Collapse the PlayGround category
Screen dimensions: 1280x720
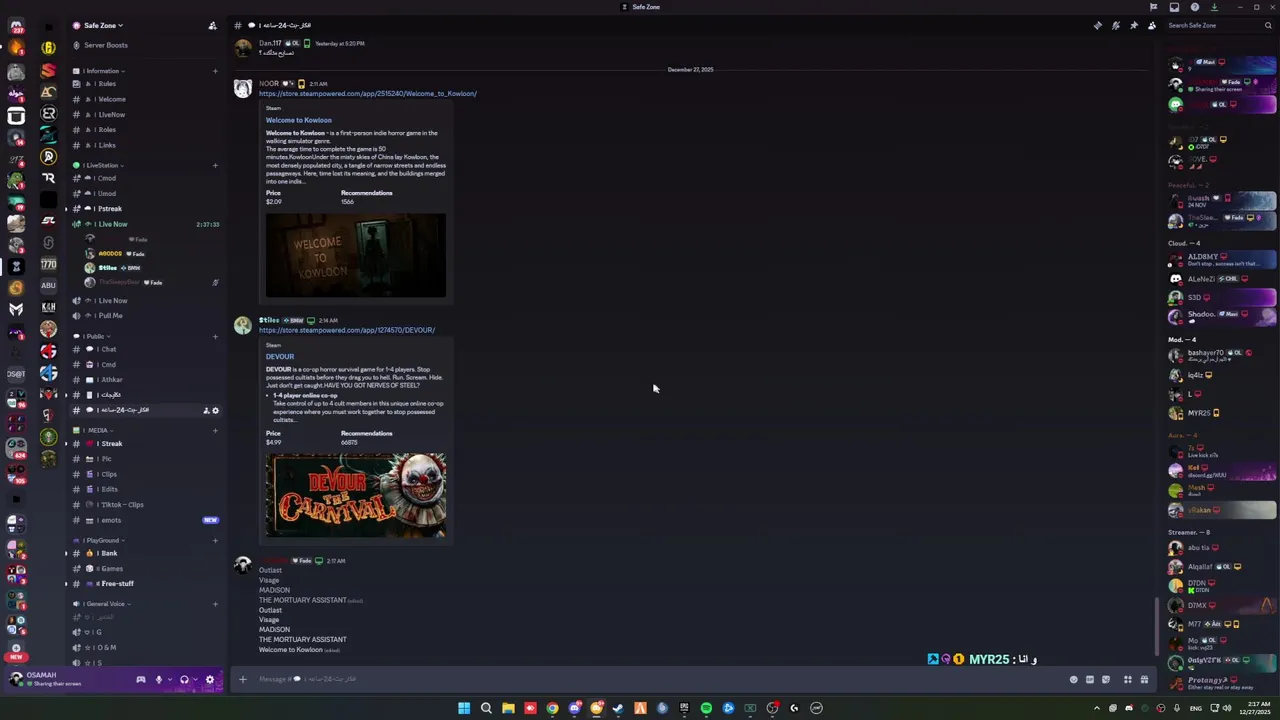[100, 540]
